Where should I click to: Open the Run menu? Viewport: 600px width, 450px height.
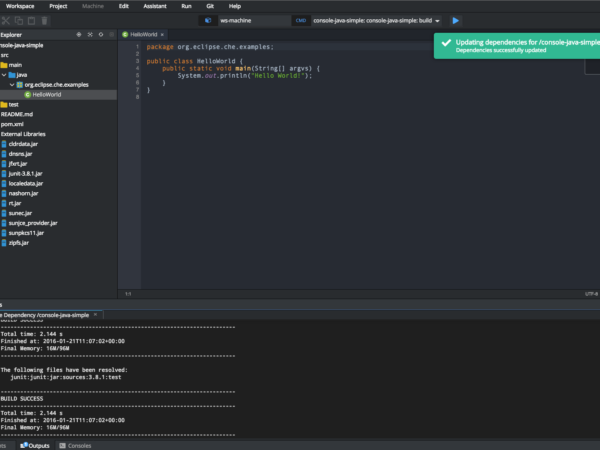click(186, 6)
